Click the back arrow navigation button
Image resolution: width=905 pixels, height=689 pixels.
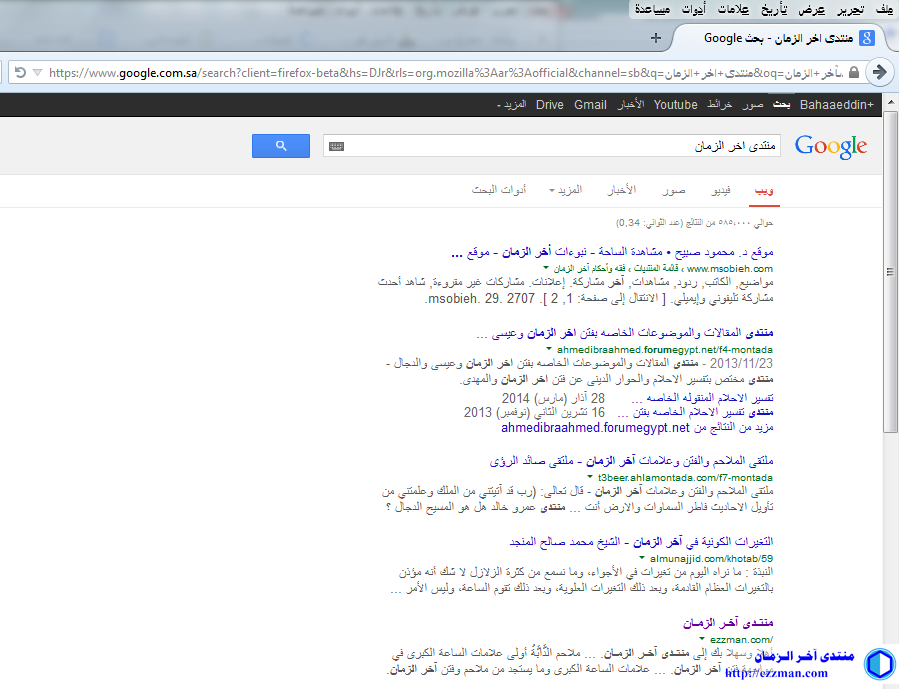tap(880, 72)
